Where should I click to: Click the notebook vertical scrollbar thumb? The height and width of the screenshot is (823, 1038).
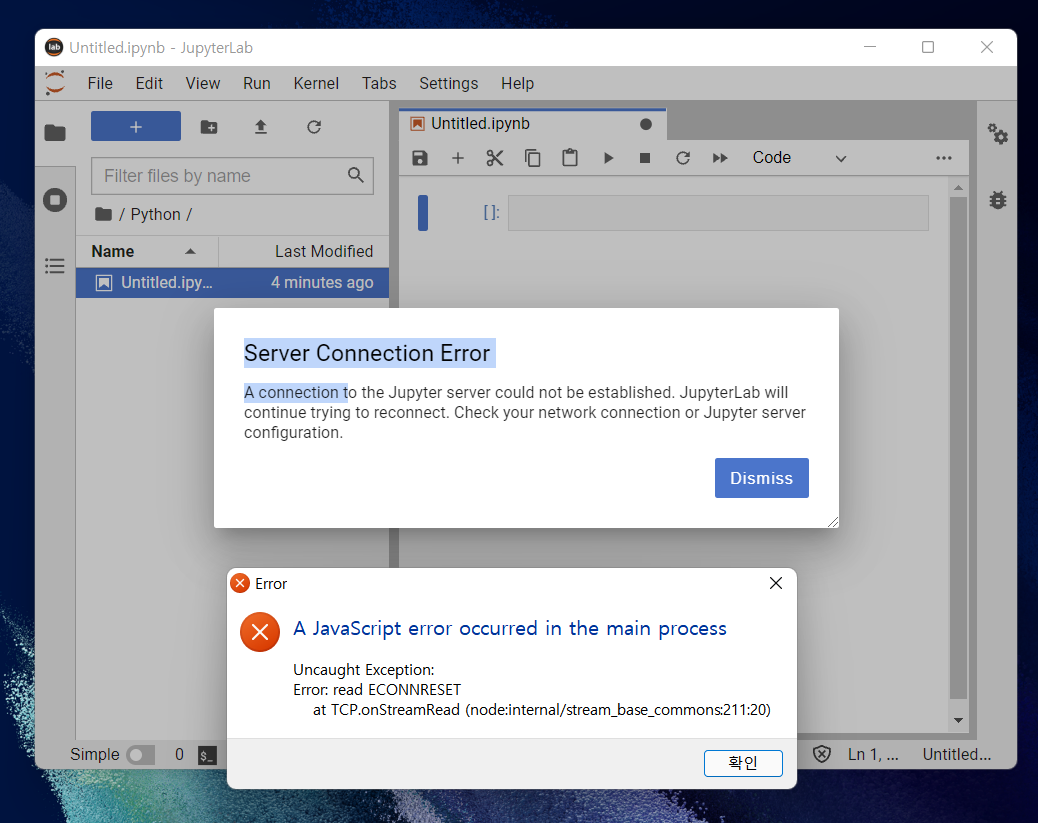click(x=958, y=448)
